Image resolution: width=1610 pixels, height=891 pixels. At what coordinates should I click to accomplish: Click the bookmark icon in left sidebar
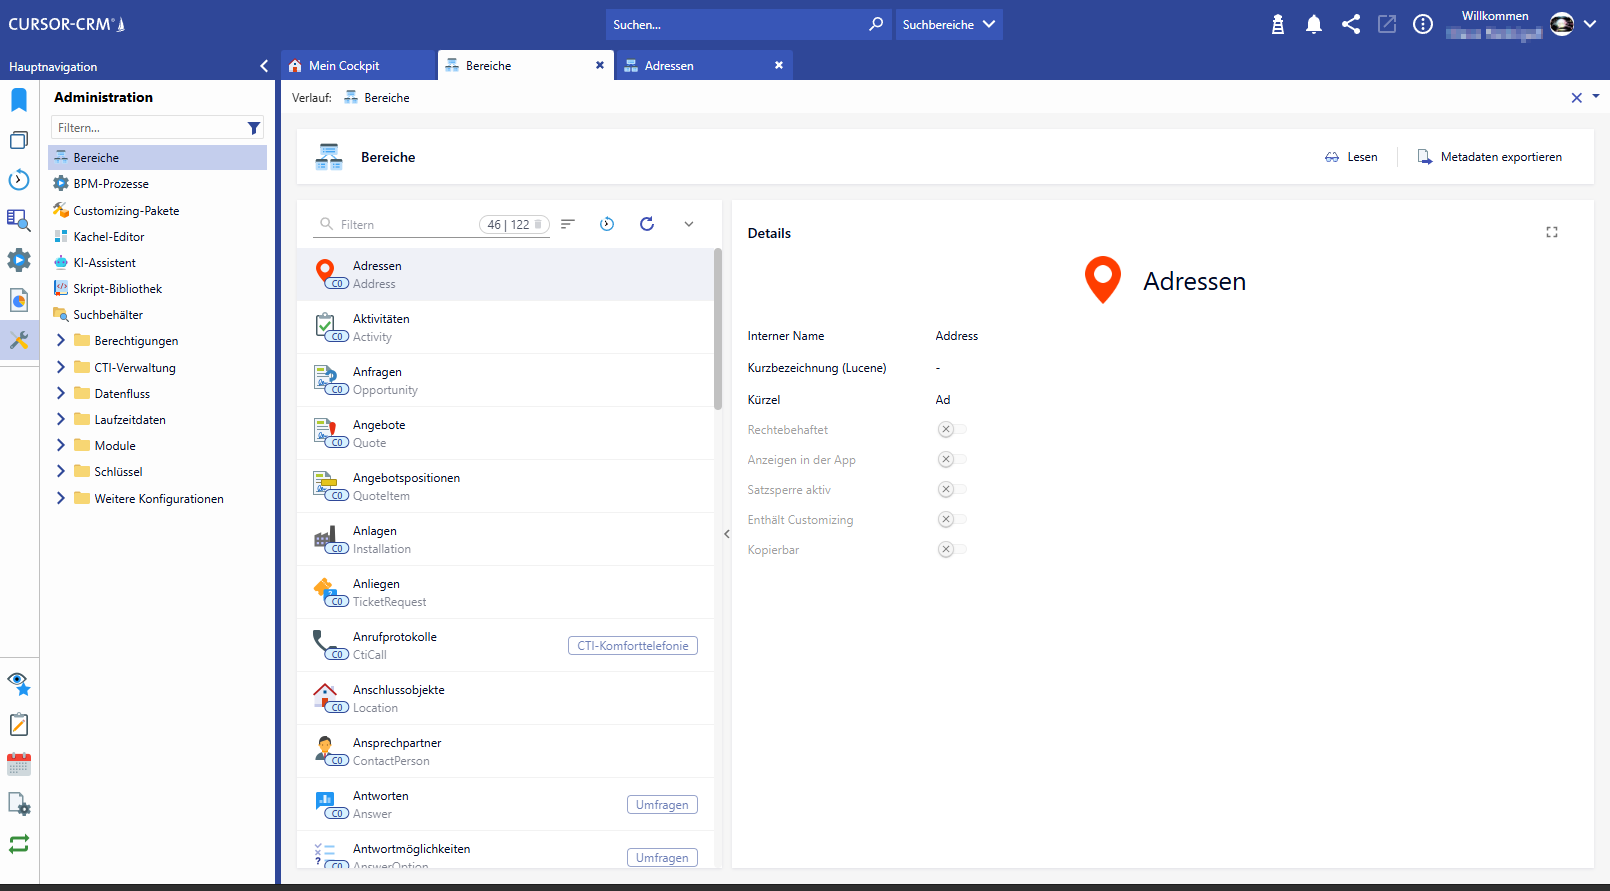(19, 100)
